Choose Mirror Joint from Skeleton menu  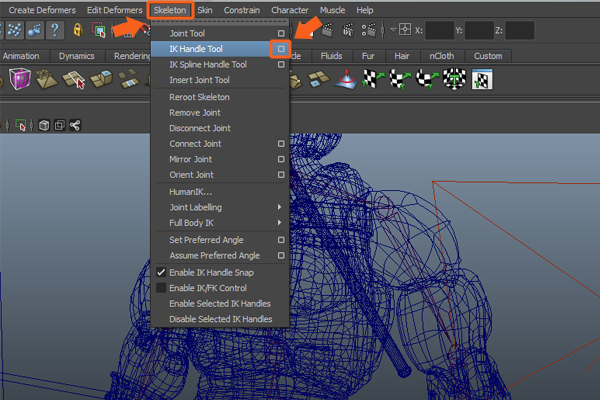tap(190, 159)
